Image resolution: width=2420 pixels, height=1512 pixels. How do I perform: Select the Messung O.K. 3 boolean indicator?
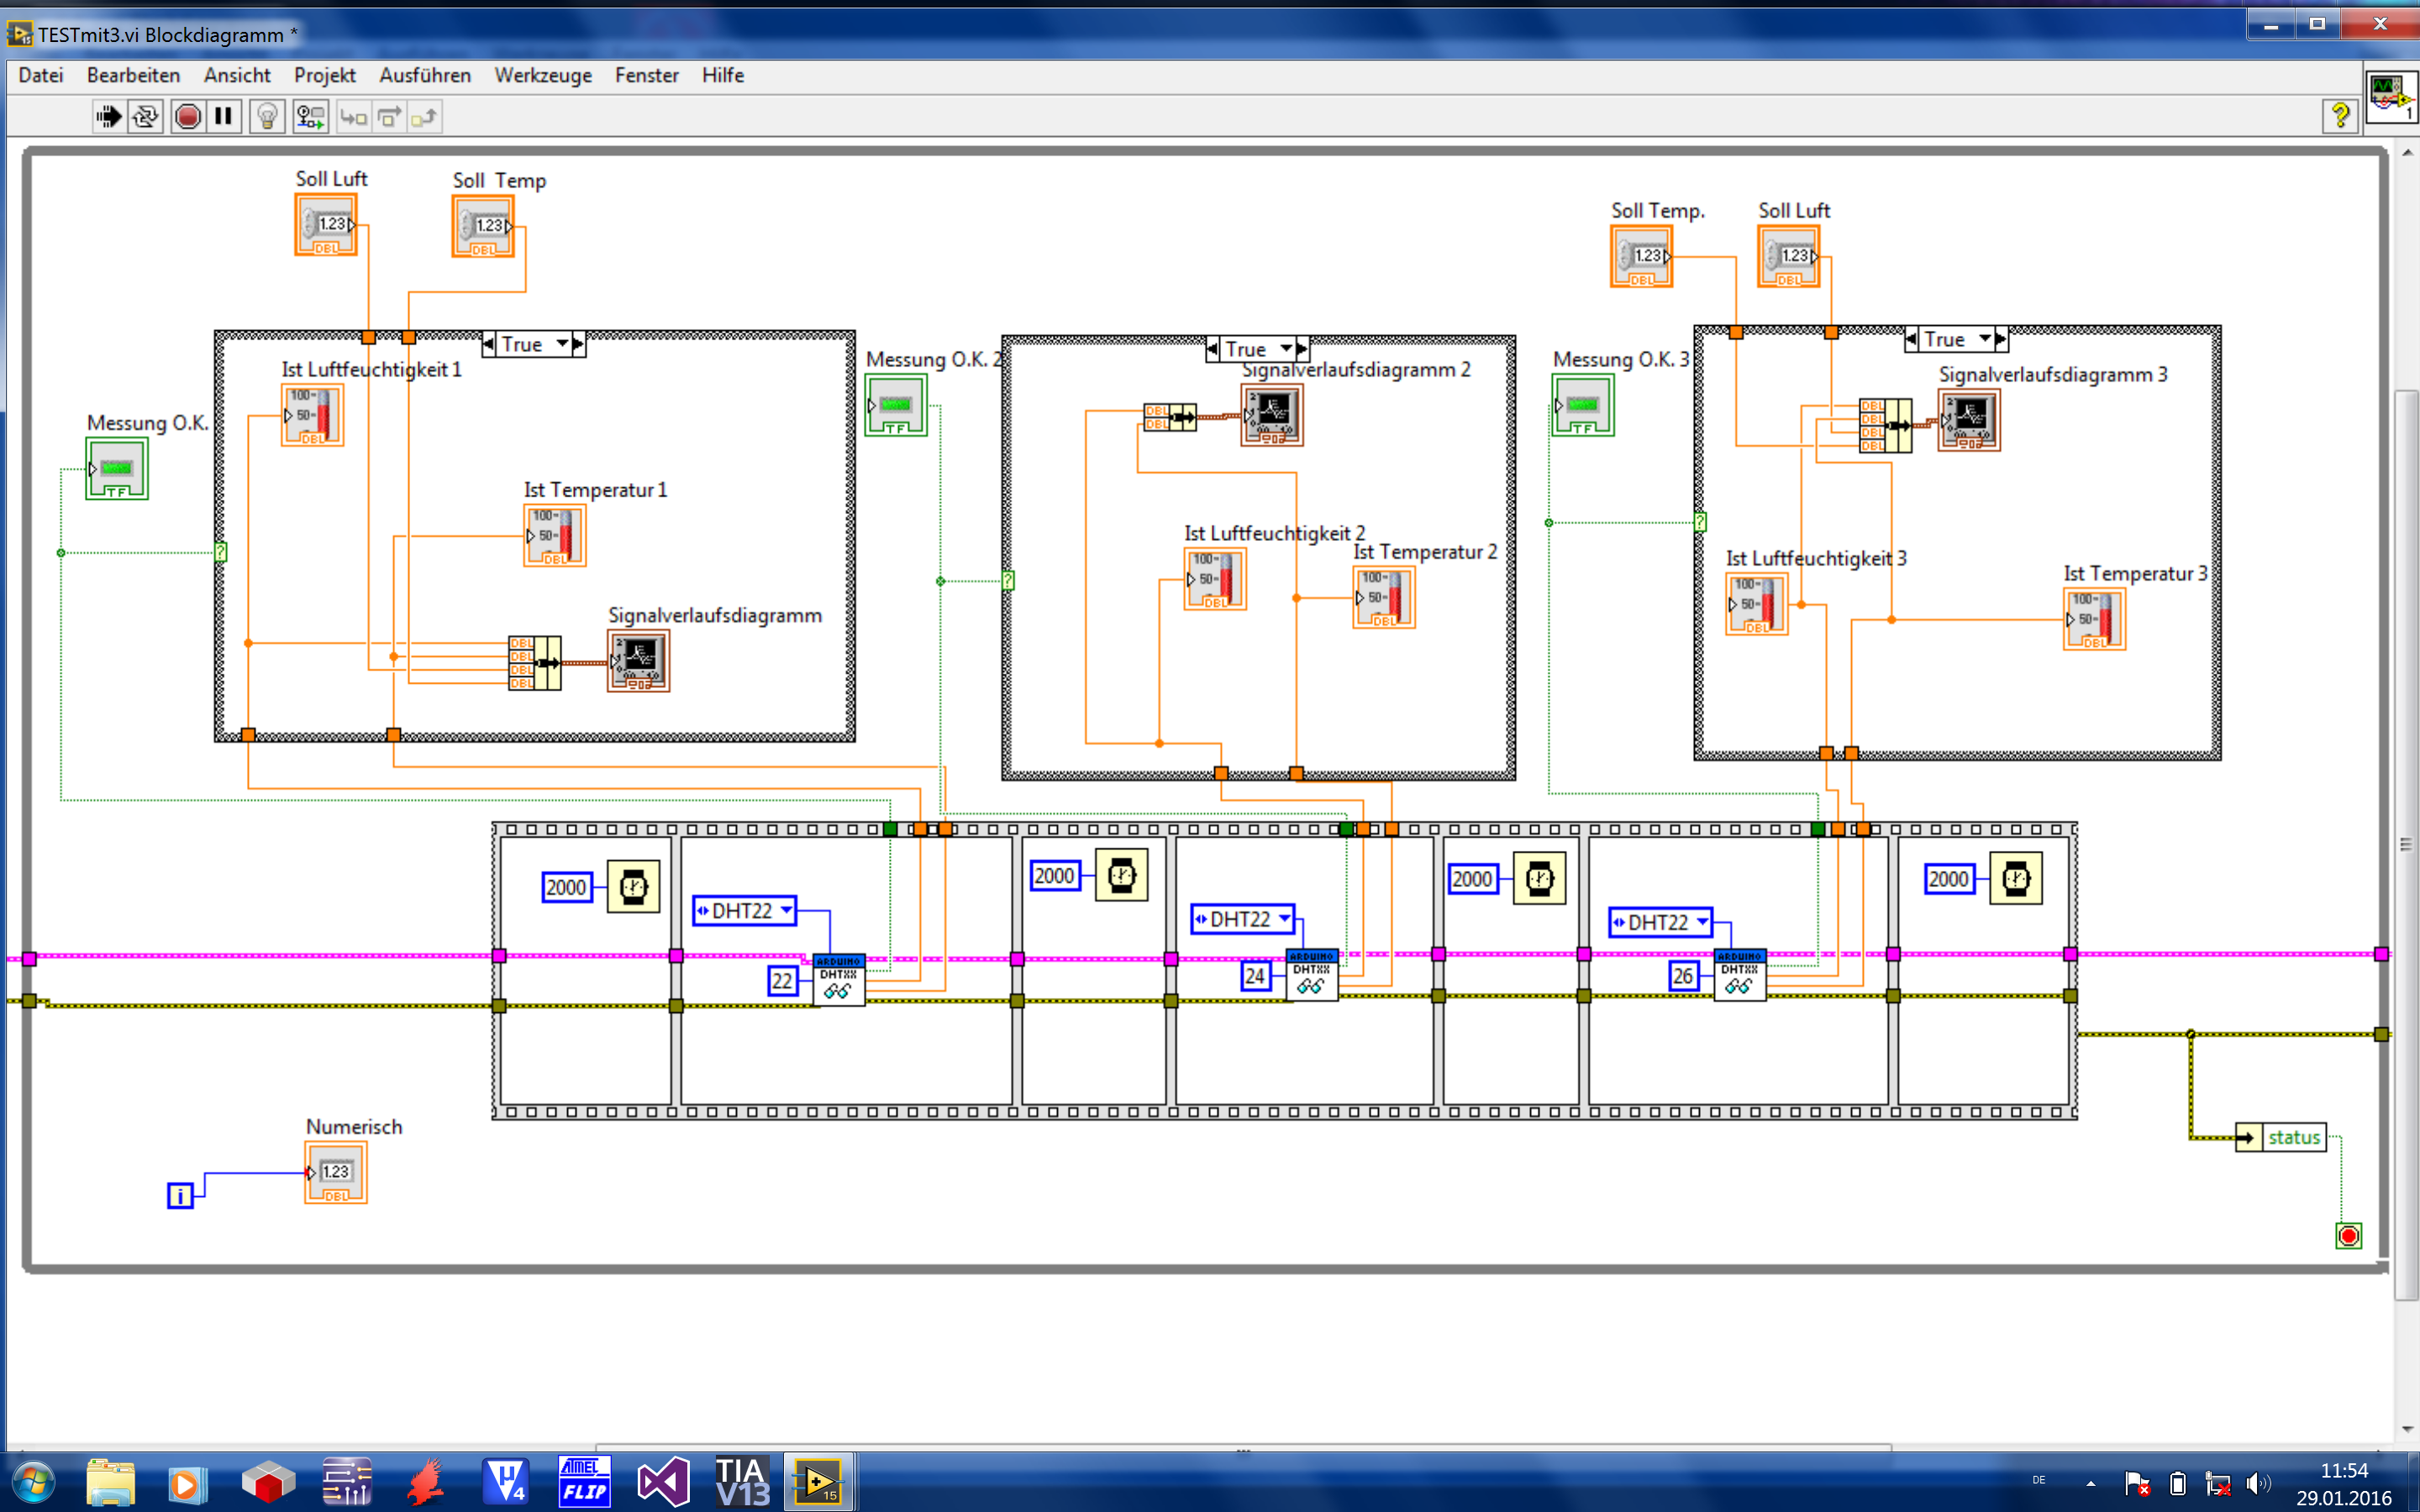[x=1582, y=405]
